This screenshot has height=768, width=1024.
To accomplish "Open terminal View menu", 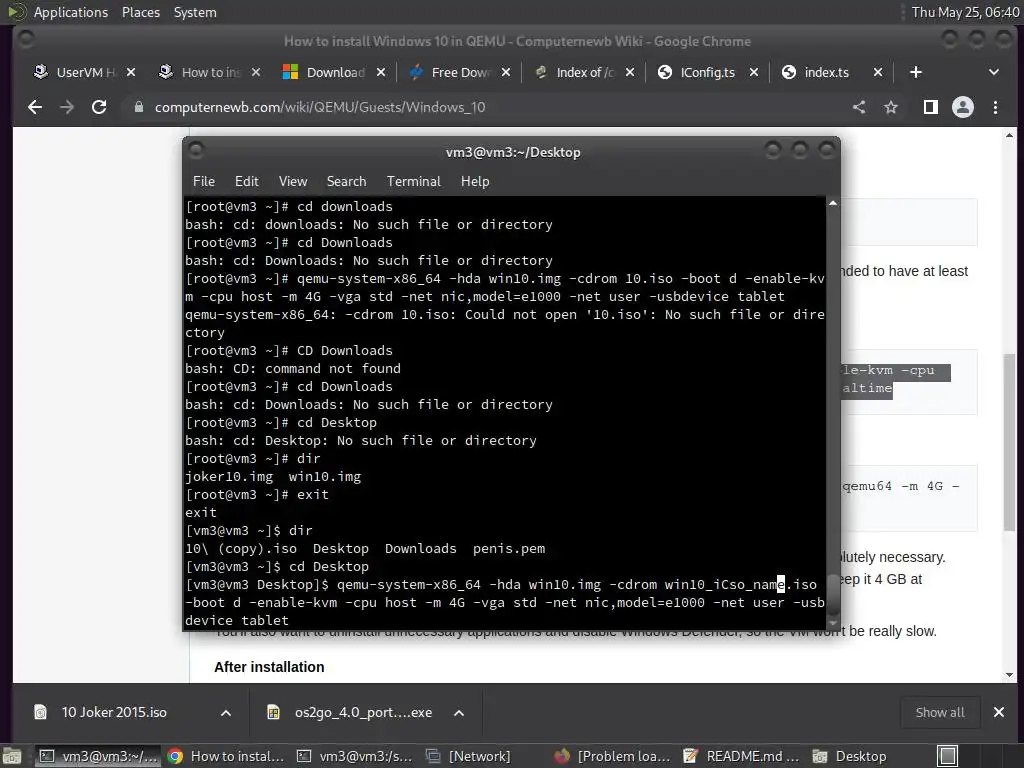I will click(x=293, y=182).
